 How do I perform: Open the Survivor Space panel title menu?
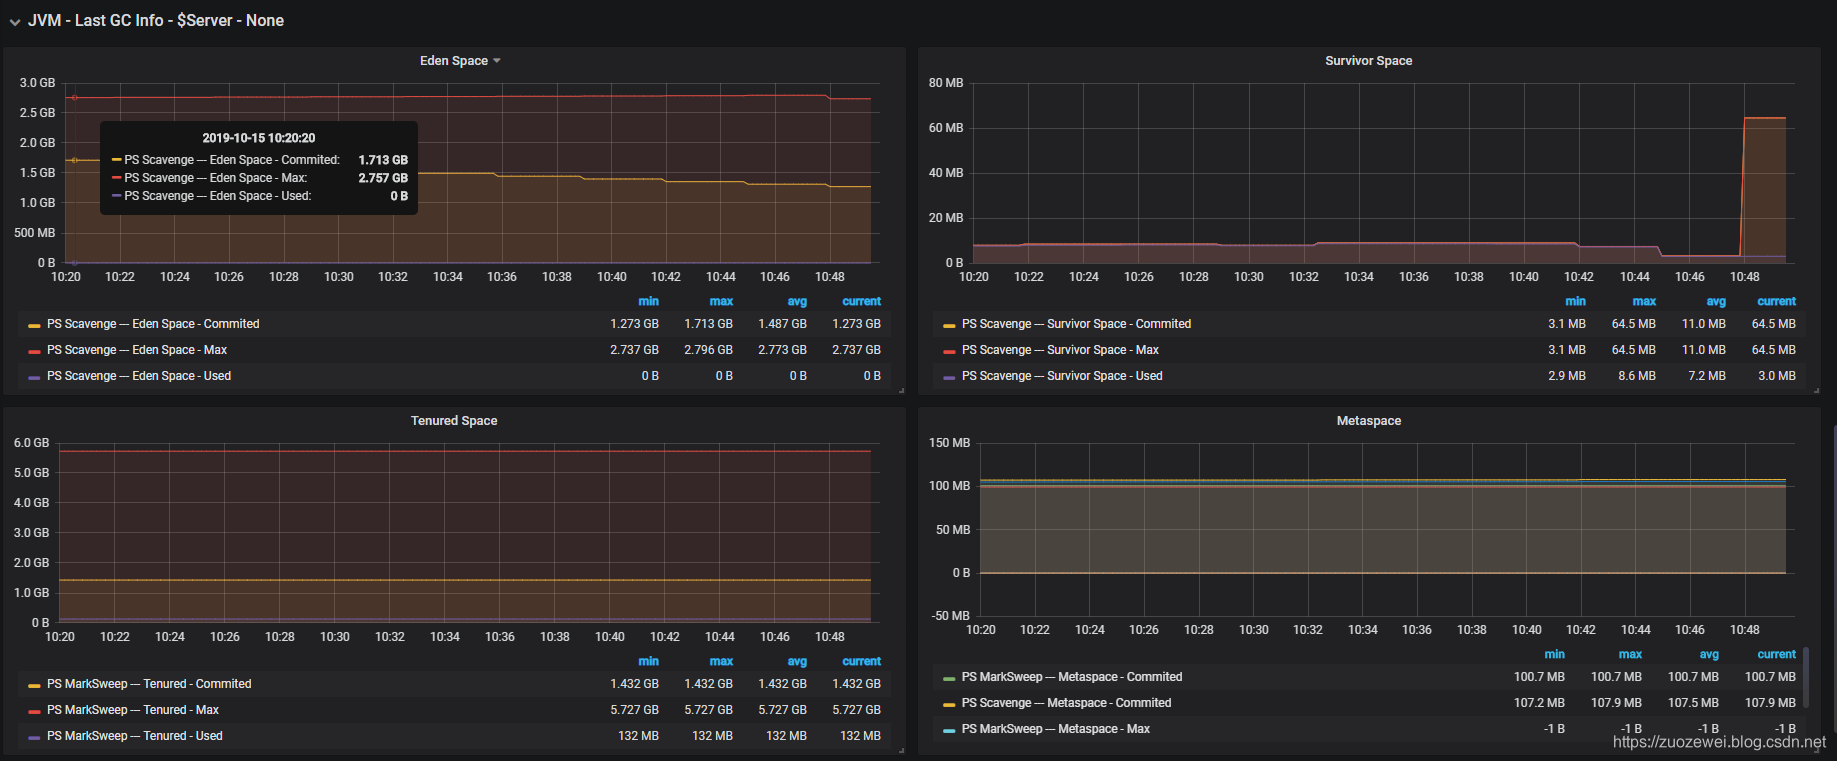click(x=1368, y=61)
